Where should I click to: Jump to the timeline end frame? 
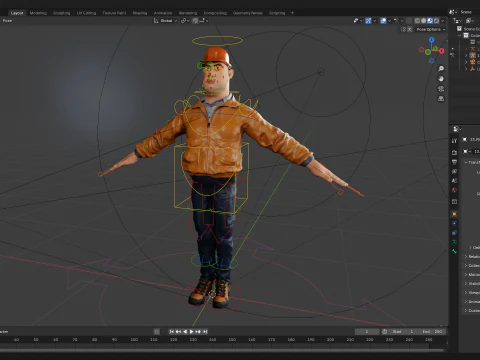pyautogui.click(x=205, y=332)
